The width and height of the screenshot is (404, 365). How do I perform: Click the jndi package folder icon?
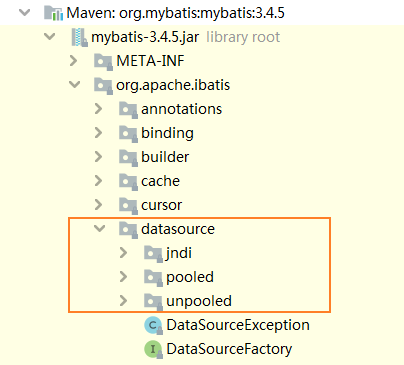pos(153,254)
